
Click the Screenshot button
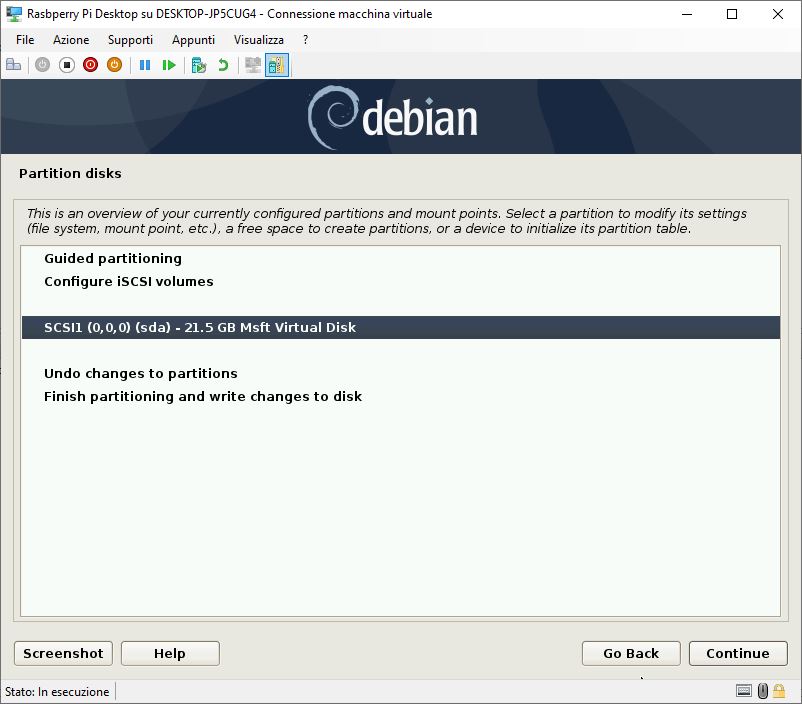coord(63,653)
